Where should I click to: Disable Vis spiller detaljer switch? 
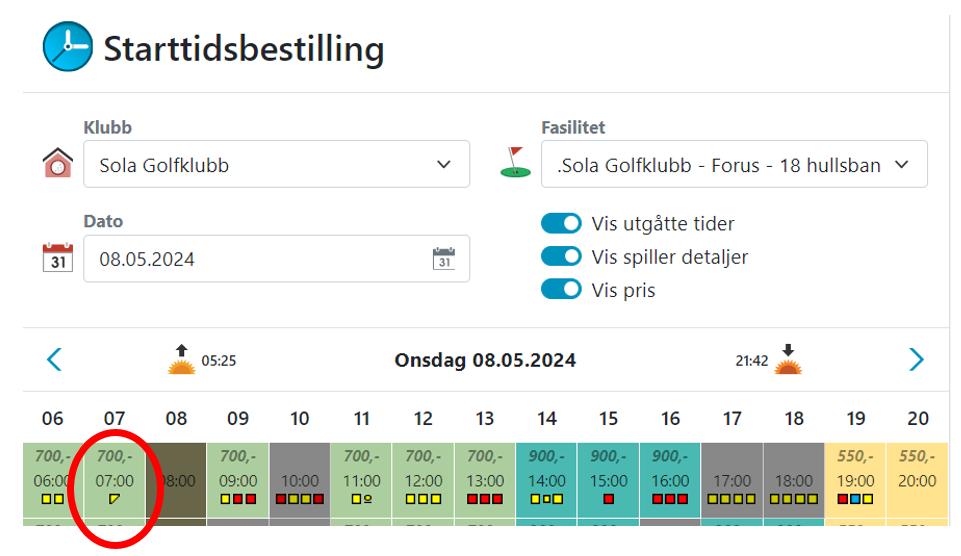pos(561,256)
